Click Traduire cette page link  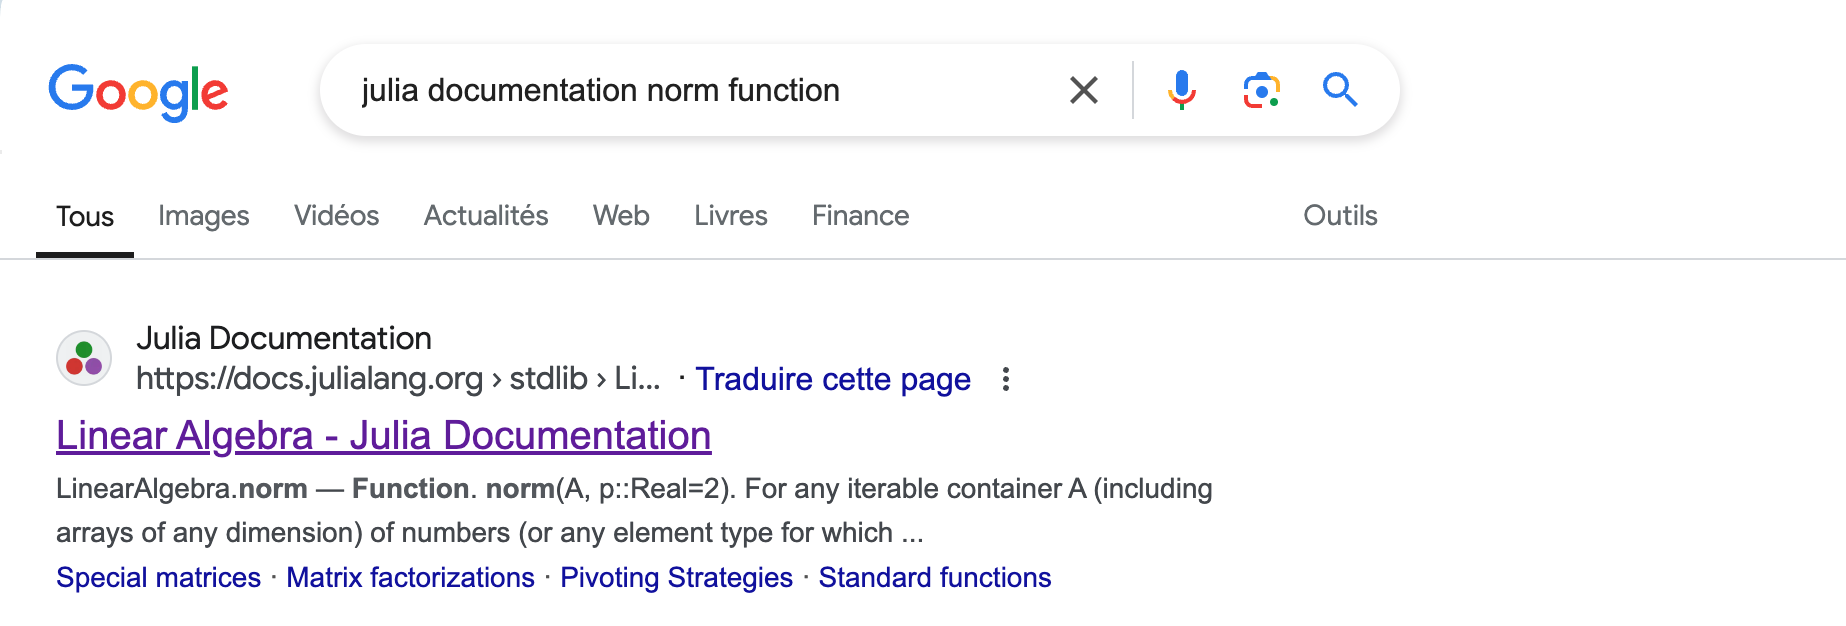coord(833,379)
